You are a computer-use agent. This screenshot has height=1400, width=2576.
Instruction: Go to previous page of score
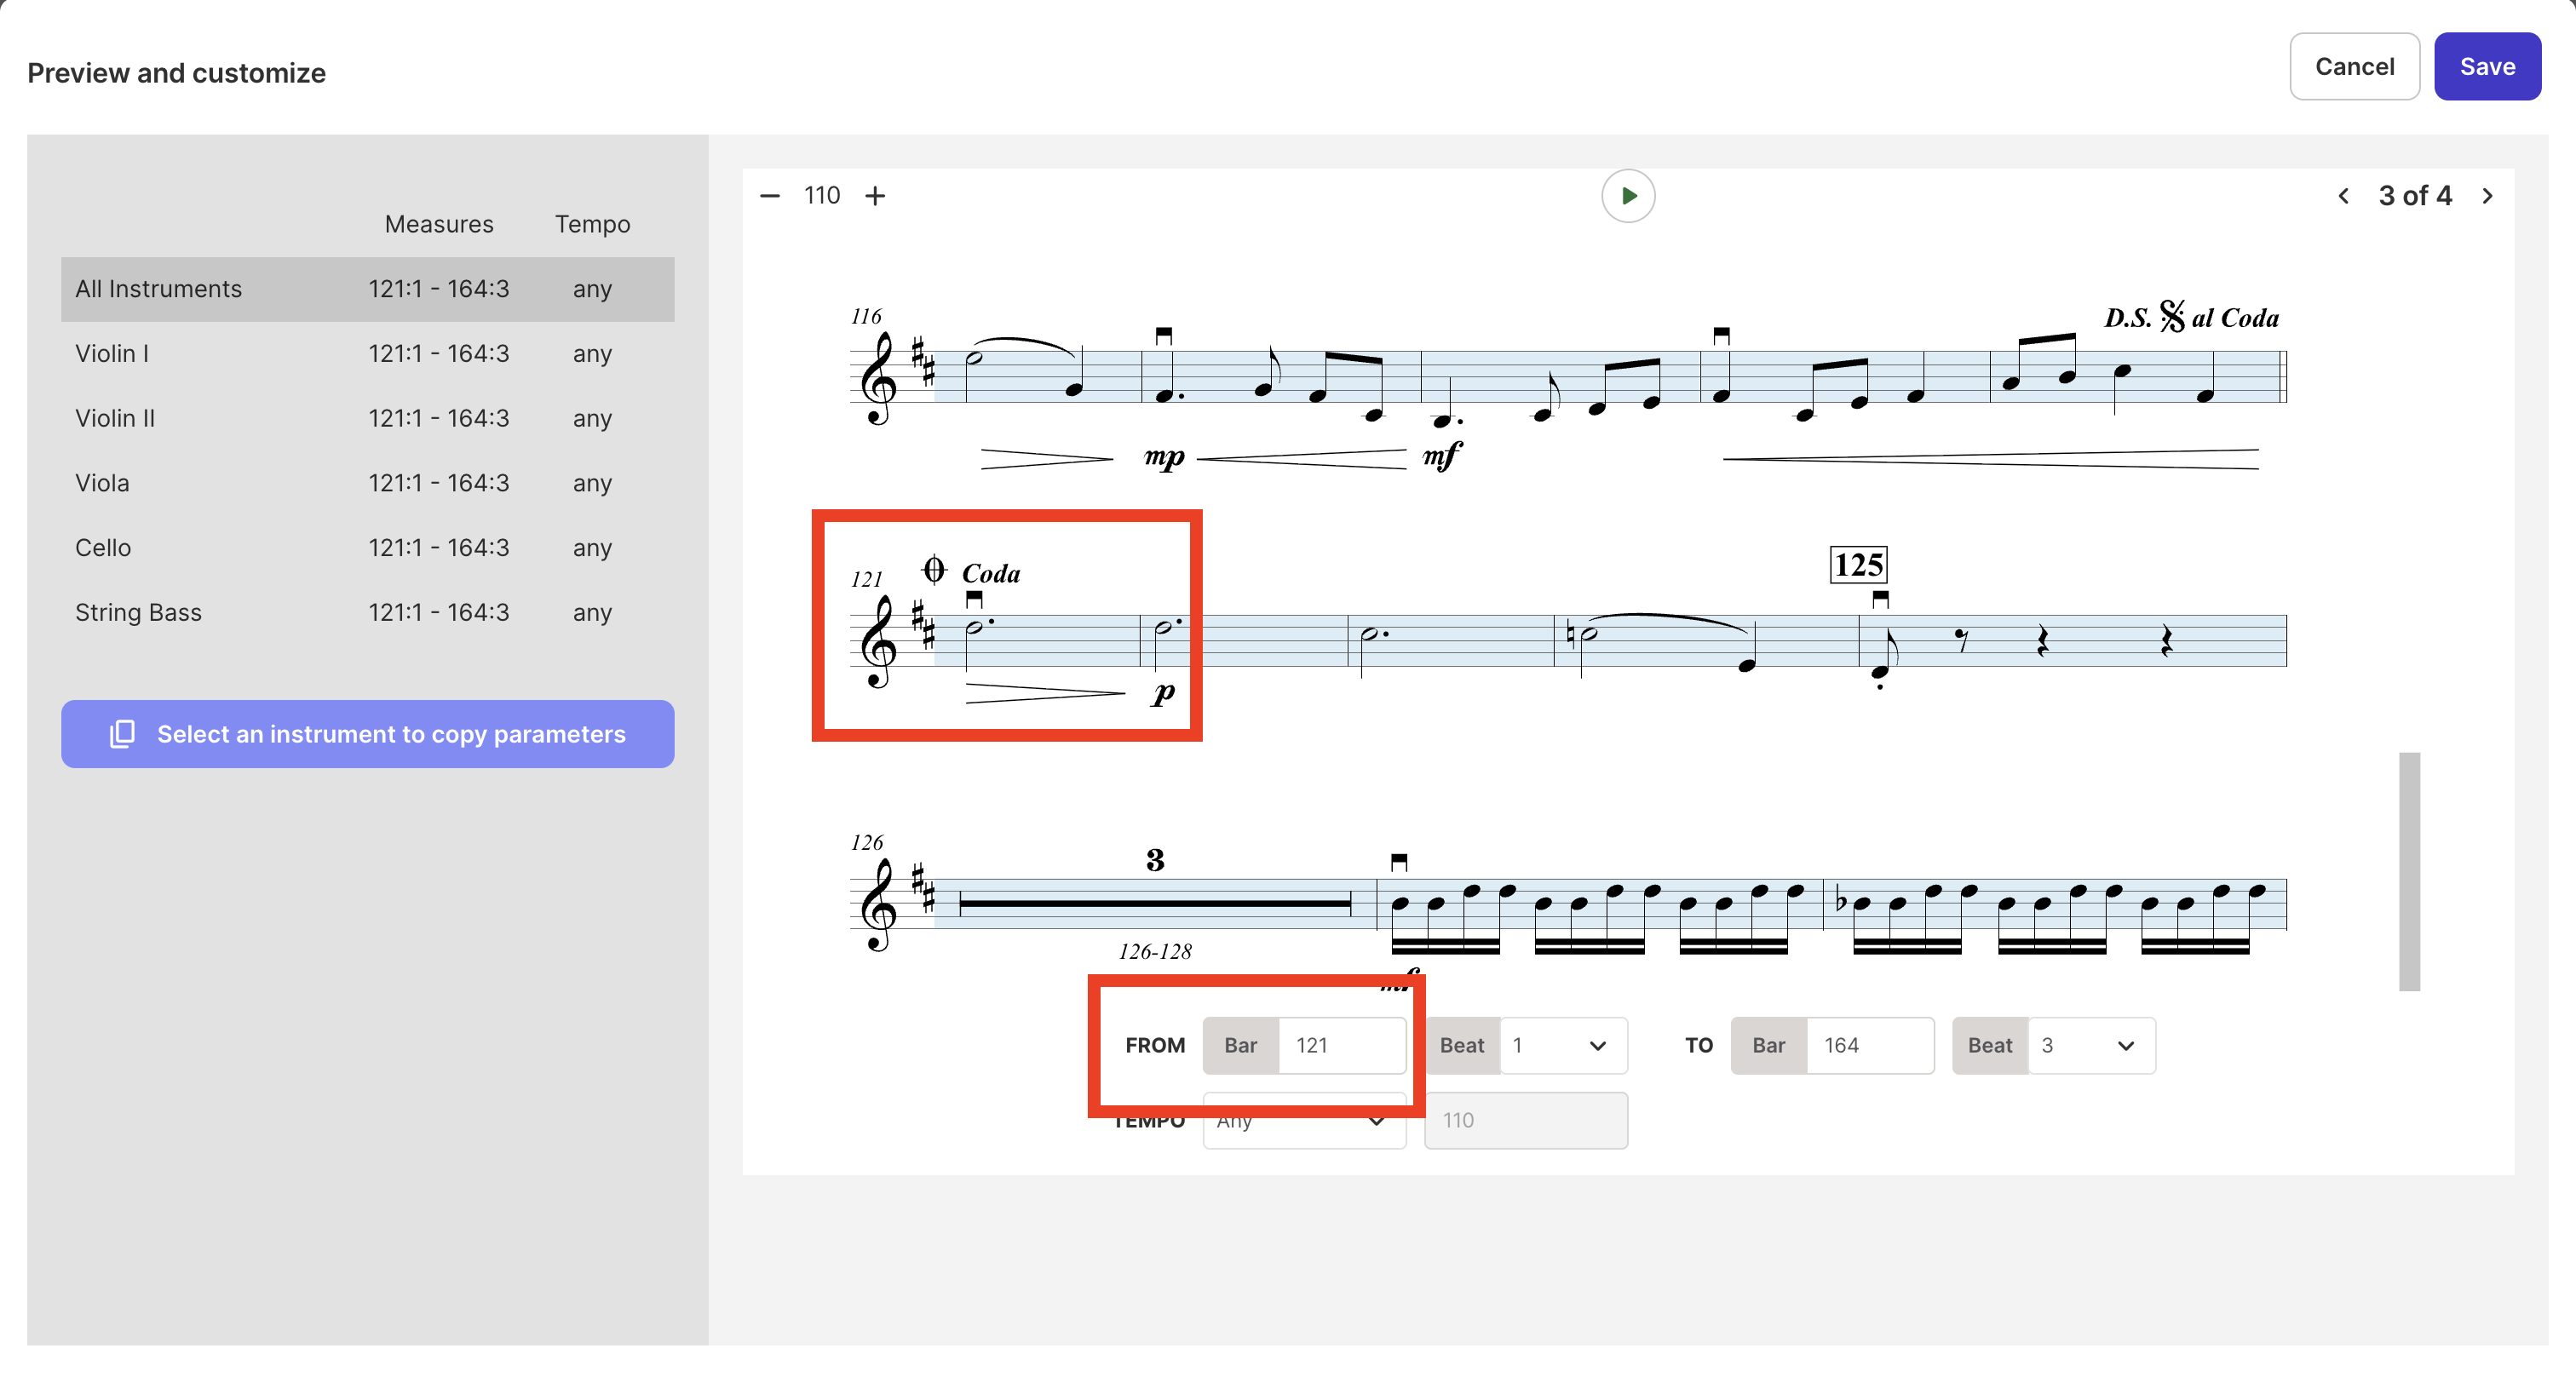coord(2343,196)
